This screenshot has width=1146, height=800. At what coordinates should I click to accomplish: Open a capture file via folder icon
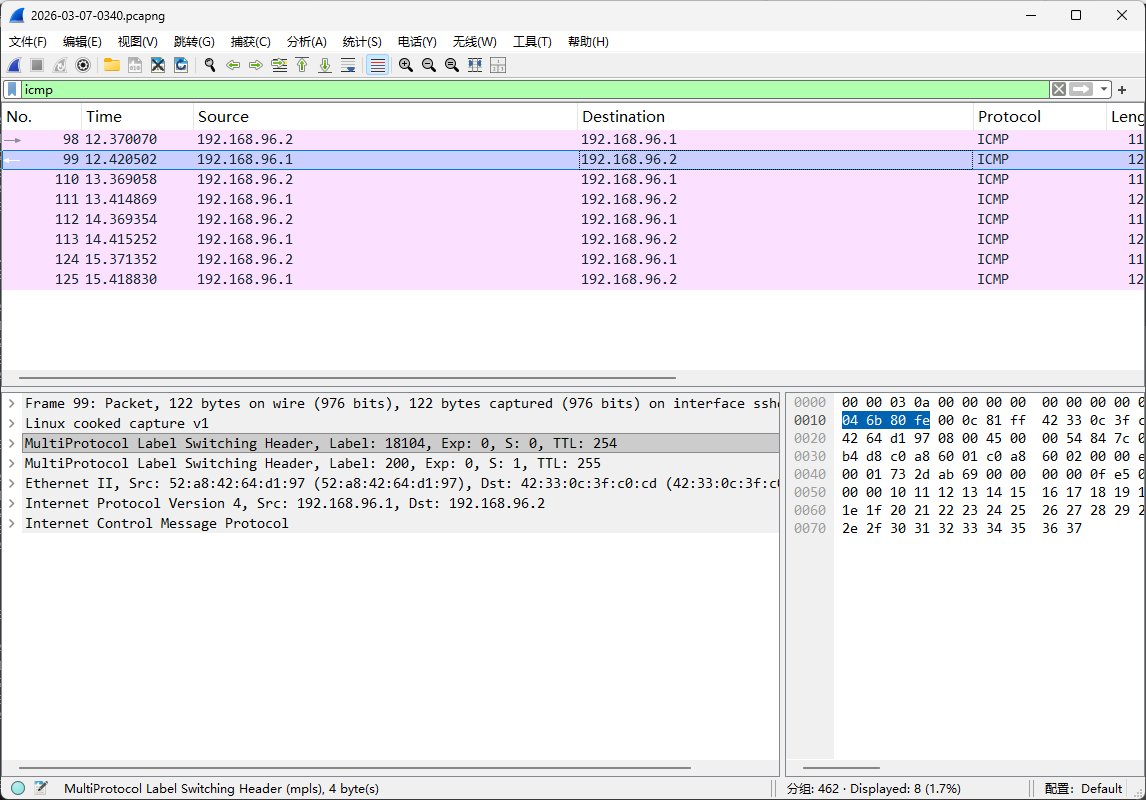(x=111, y=65)
